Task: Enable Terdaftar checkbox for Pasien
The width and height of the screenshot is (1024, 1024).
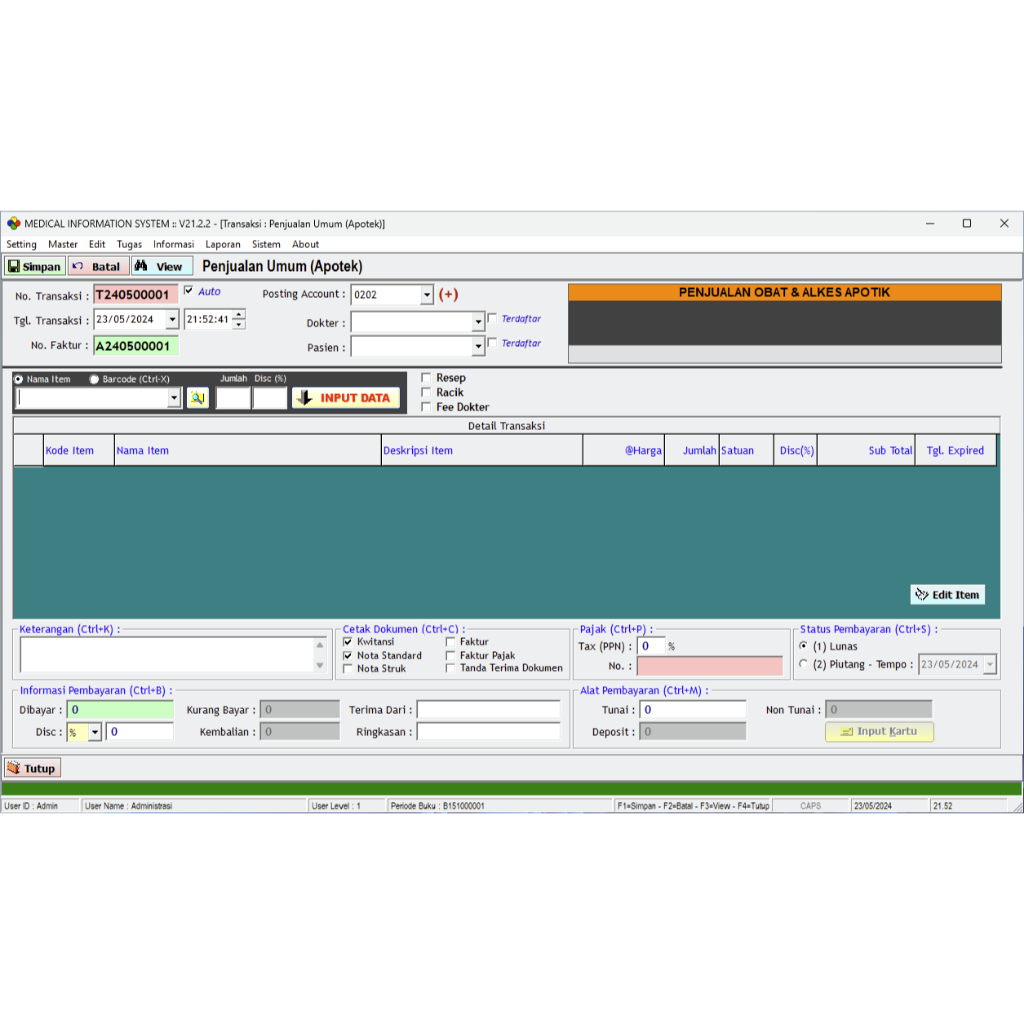Action: (x=492, y=342)
